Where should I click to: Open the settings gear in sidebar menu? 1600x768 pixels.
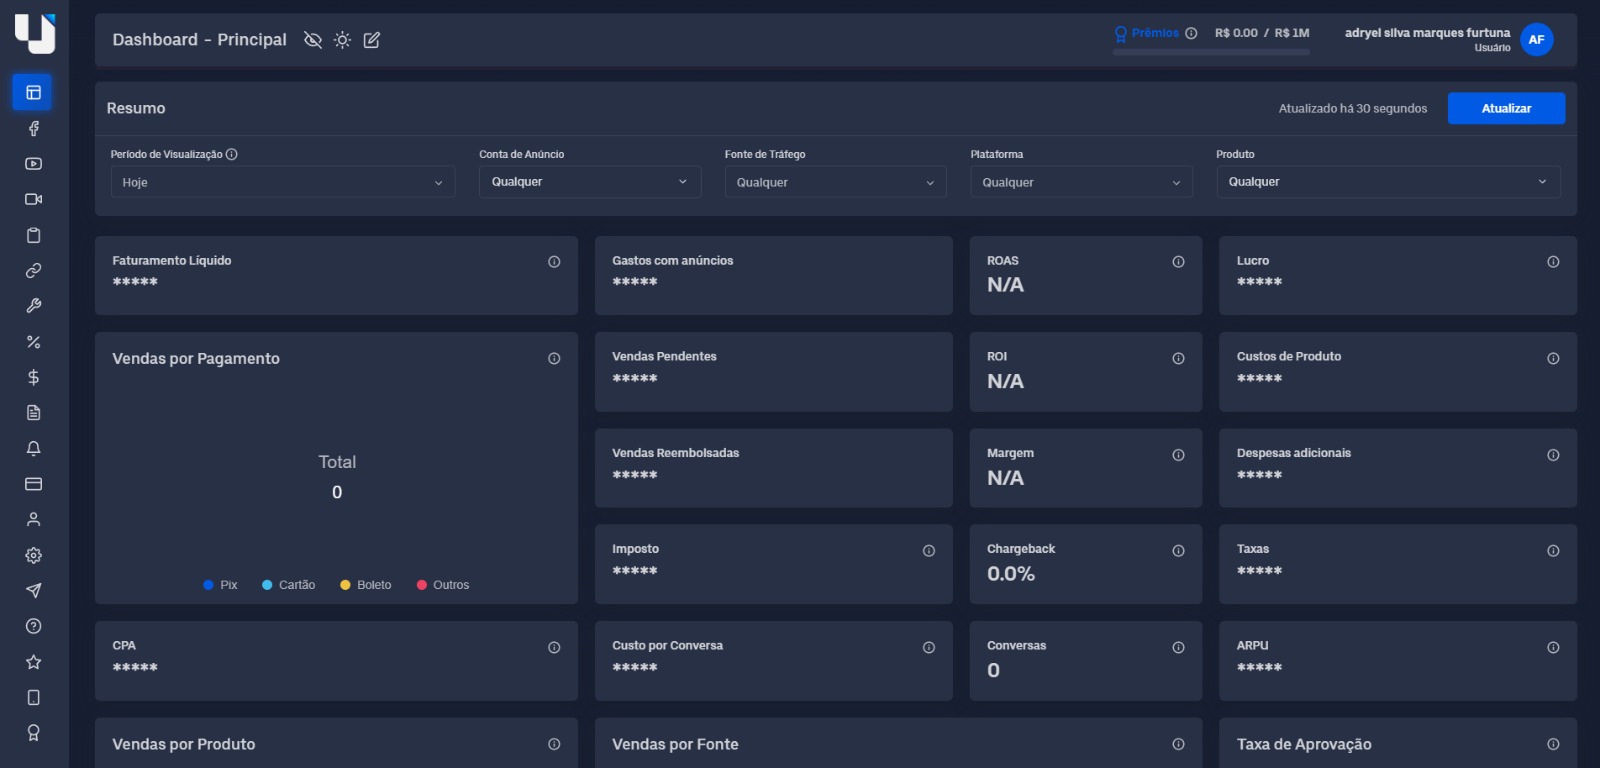click(x=33, y=555)
